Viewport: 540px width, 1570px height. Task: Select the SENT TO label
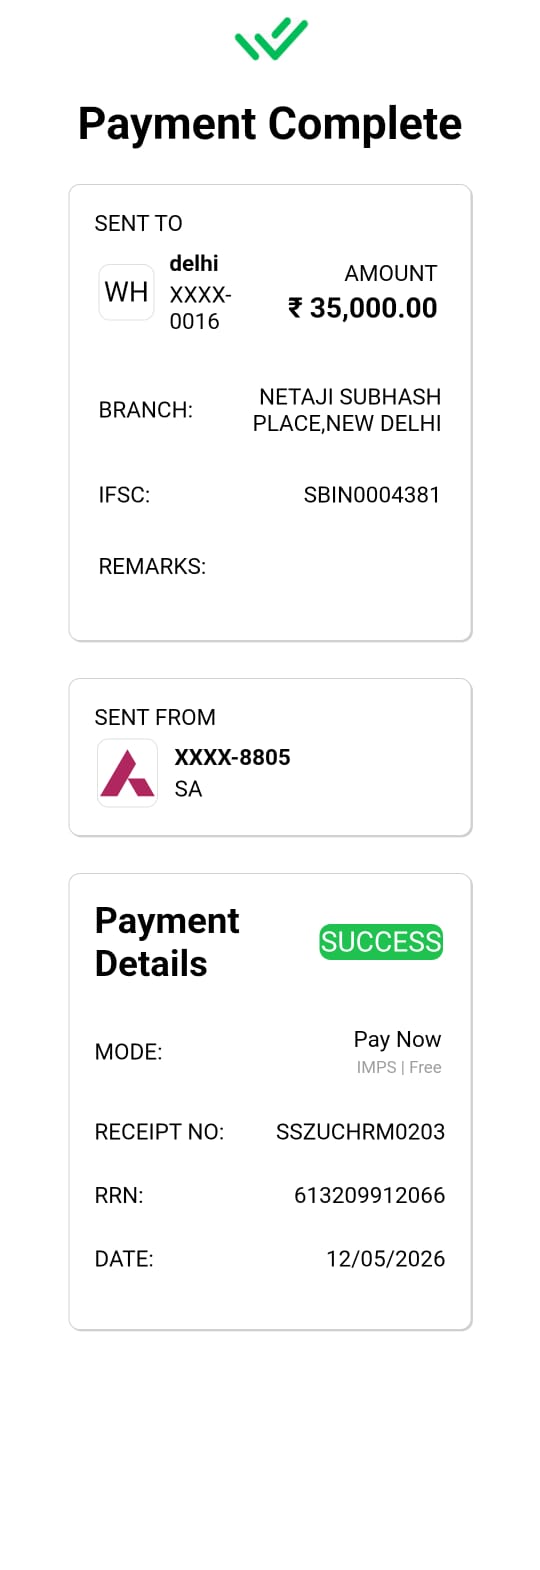click(138, 223)
